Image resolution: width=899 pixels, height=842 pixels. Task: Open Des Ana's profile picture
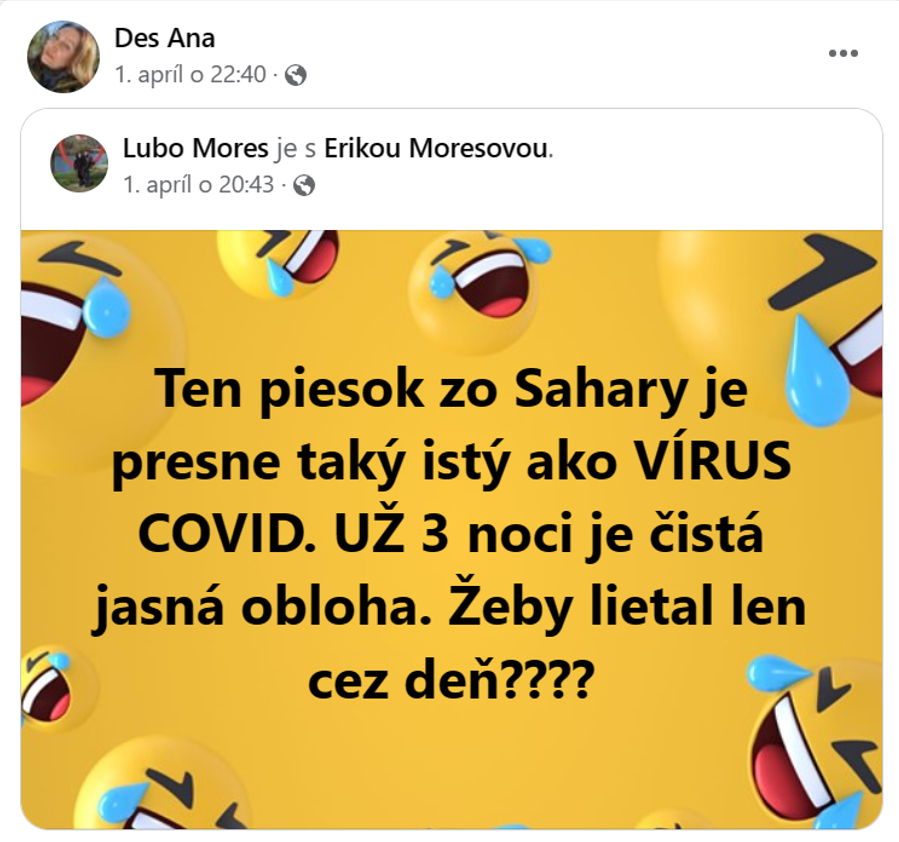(x=64, y=57)
